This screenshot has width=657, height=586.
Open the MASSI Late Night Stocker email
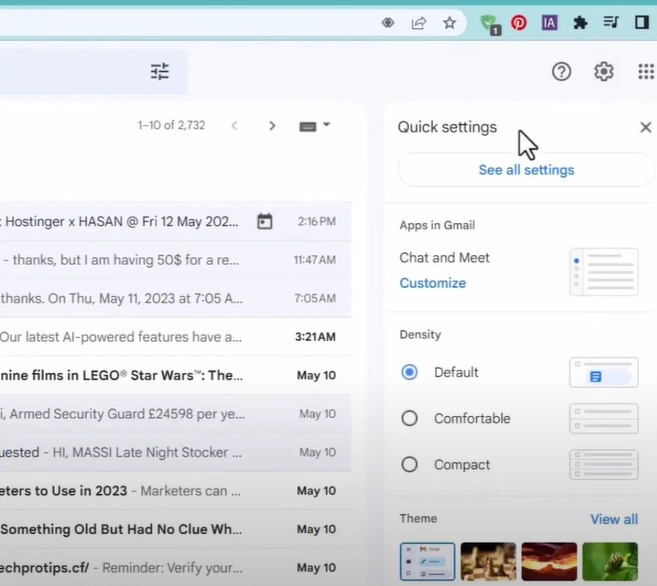(176, 452)
